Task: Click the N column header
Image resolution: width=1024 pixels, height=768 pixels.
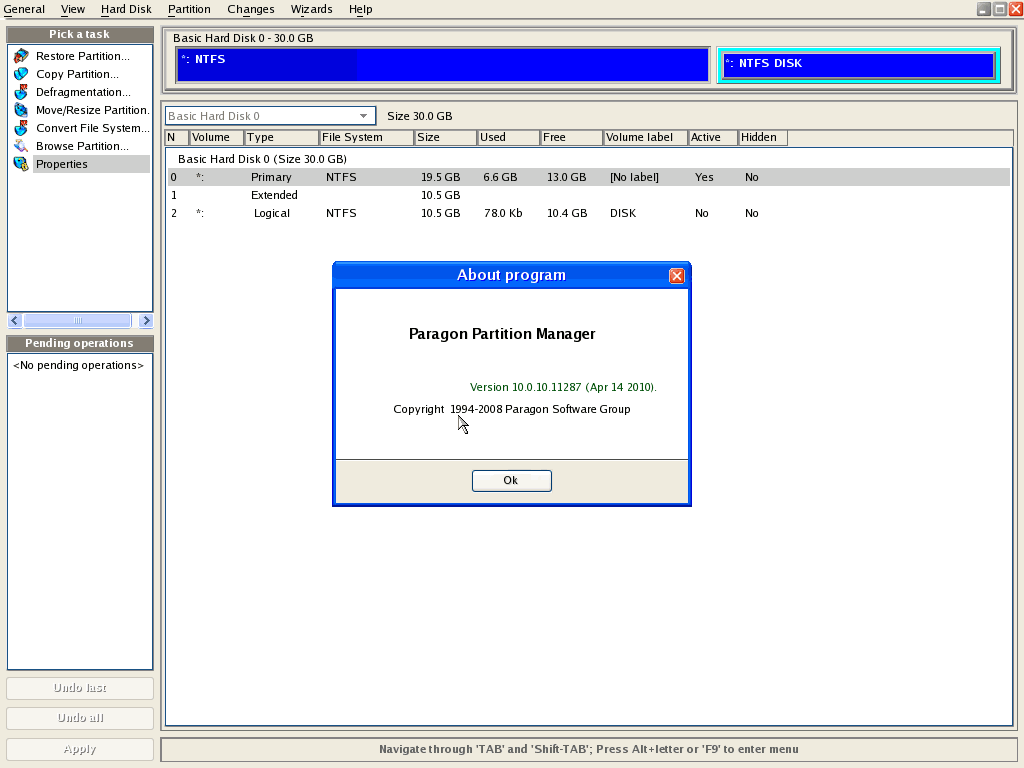Action: [x=177, y=137]
